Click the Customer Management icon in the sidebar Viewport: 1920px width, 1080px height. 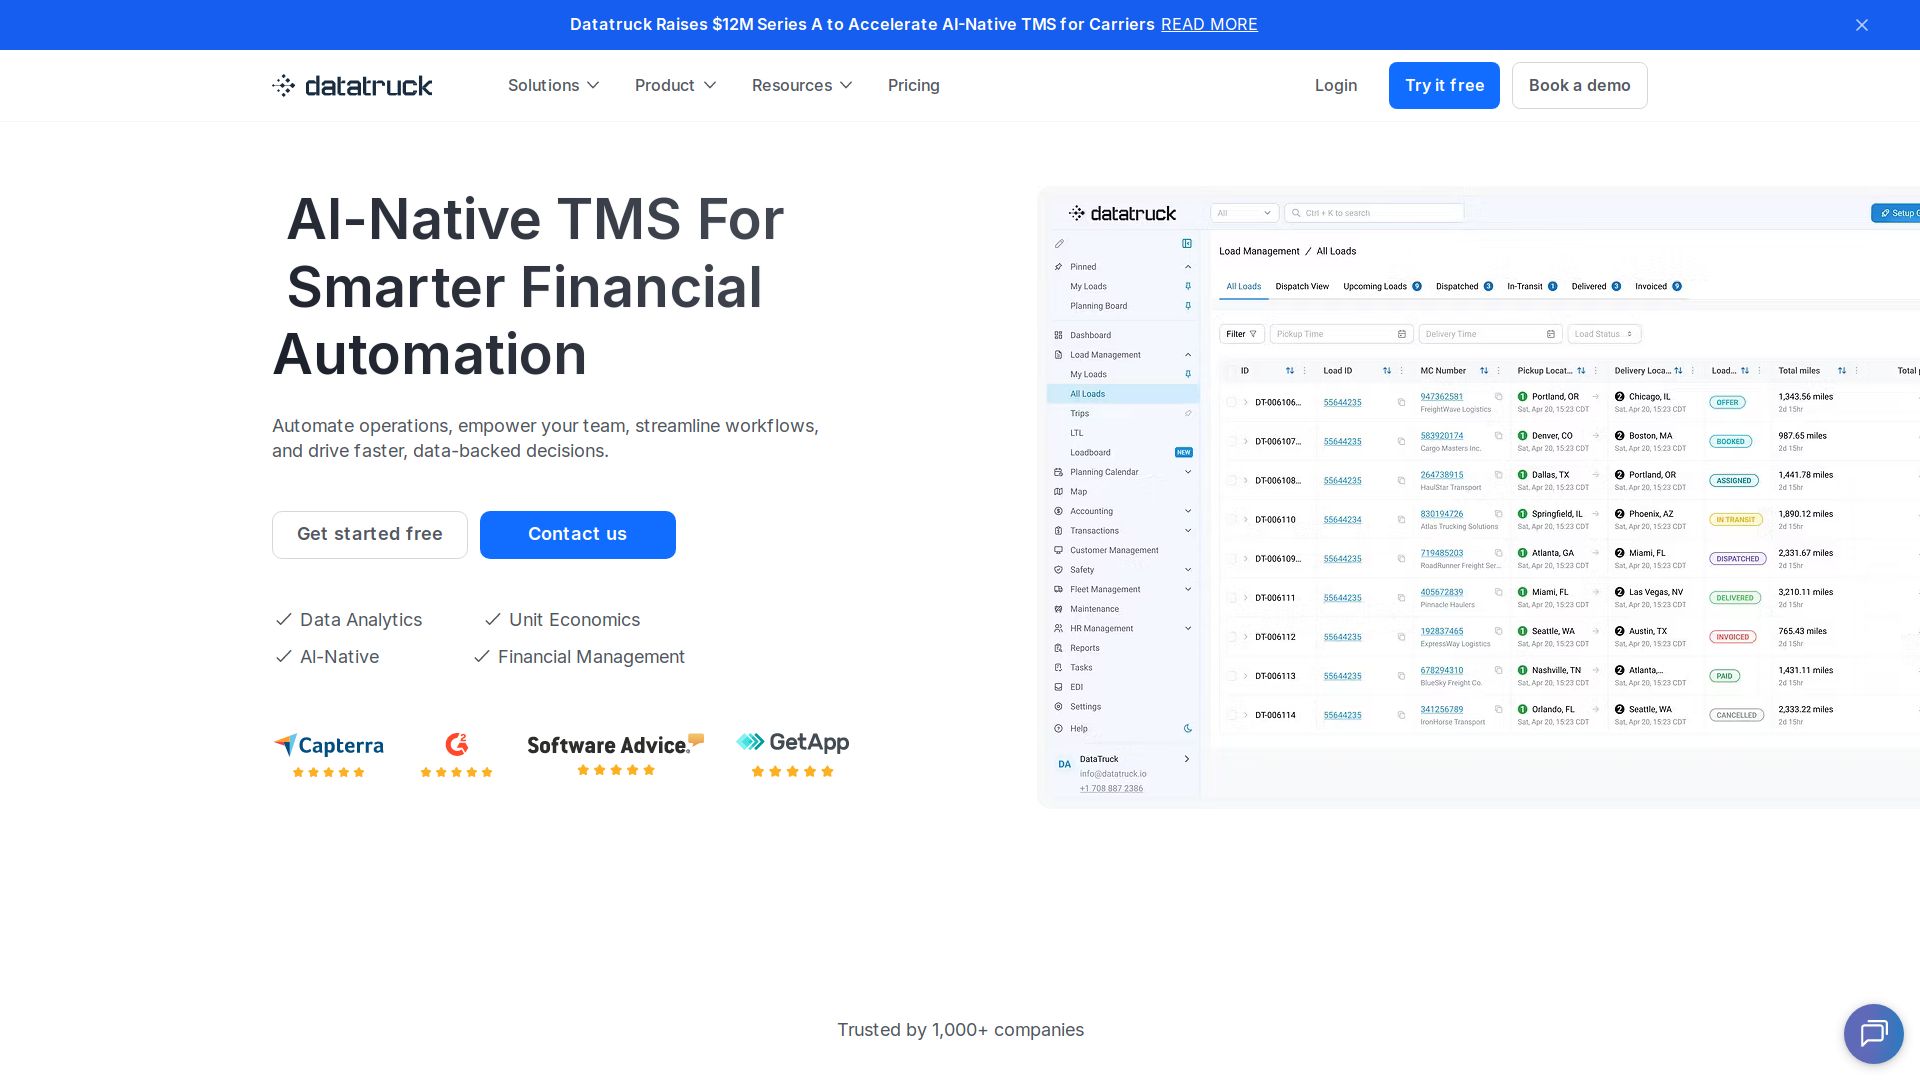pos(1058,550)
